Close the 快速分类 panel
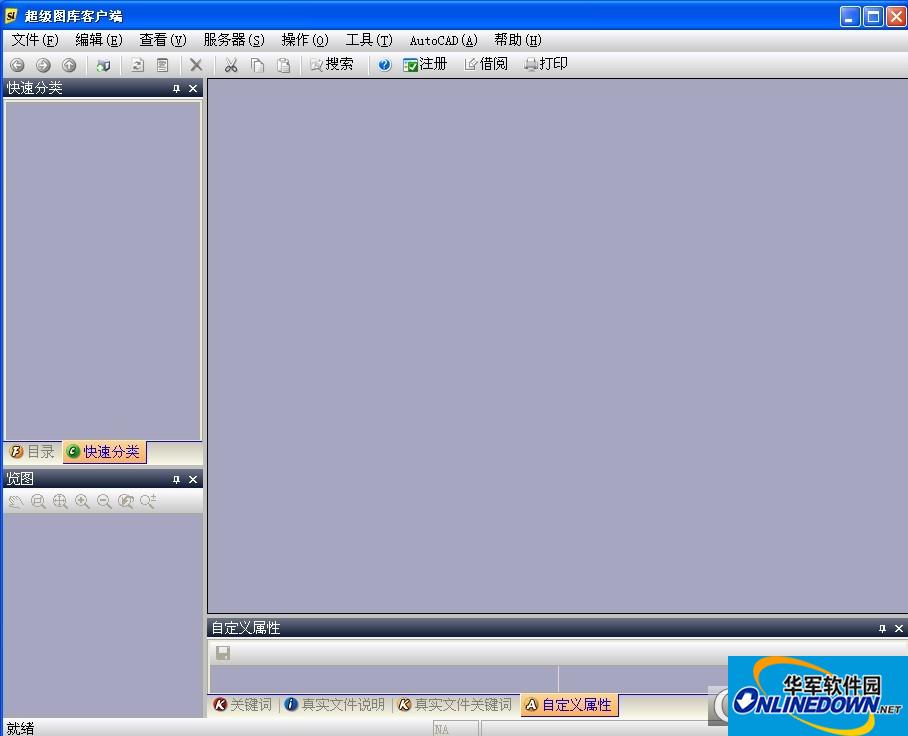Viewport: 908px width, 736px height. pyautogui.click(x=193, y=89)
